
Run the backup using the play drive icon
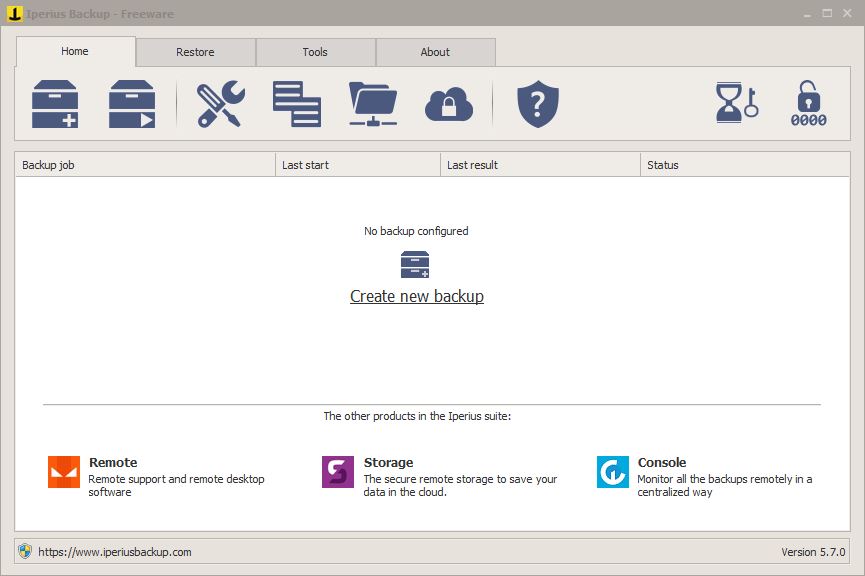pos(131,102)
